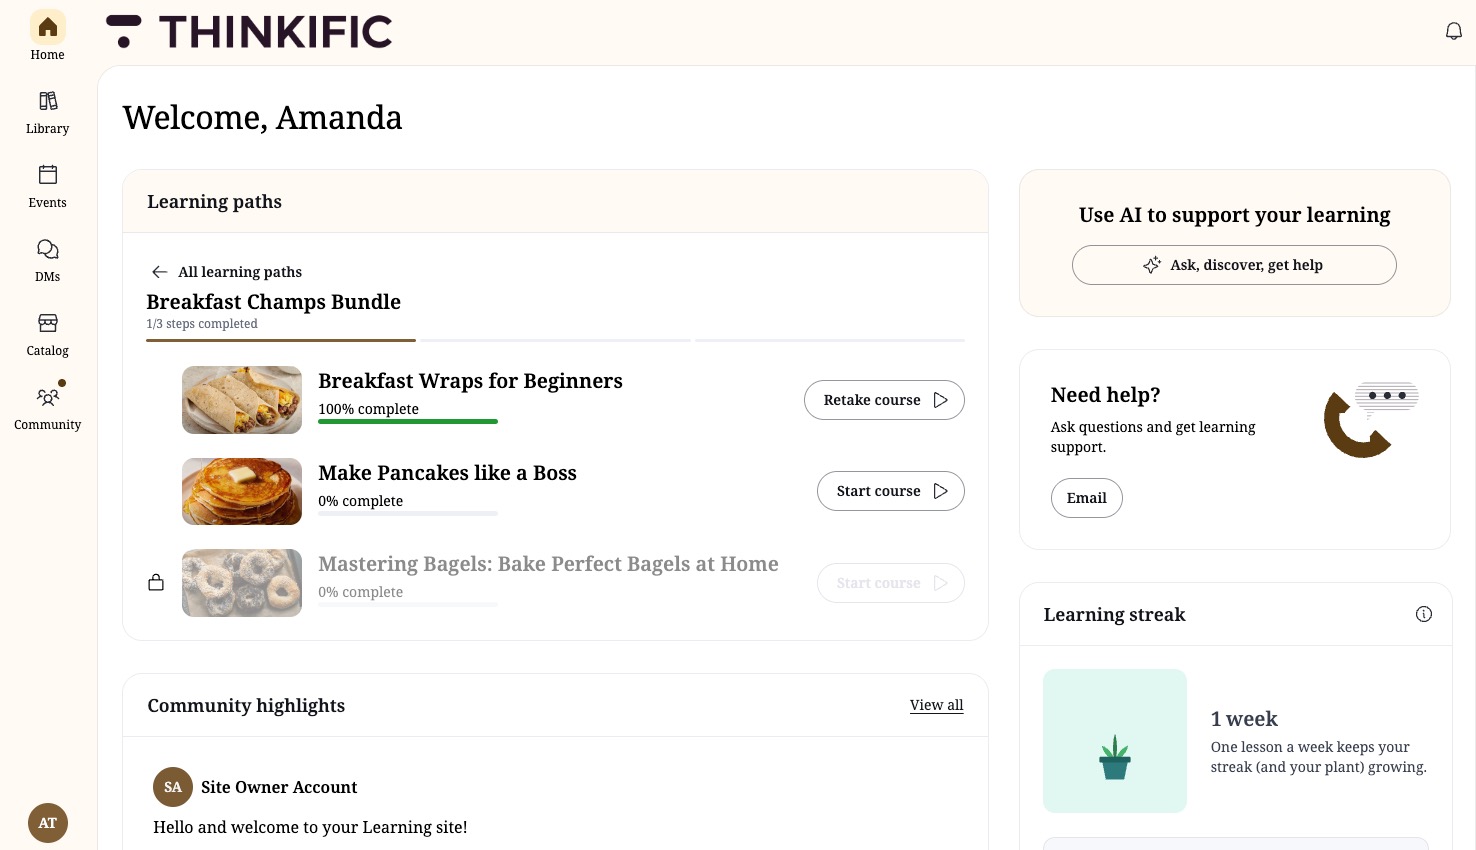Open the bagels course thumbnail

[x=242, y=583]
